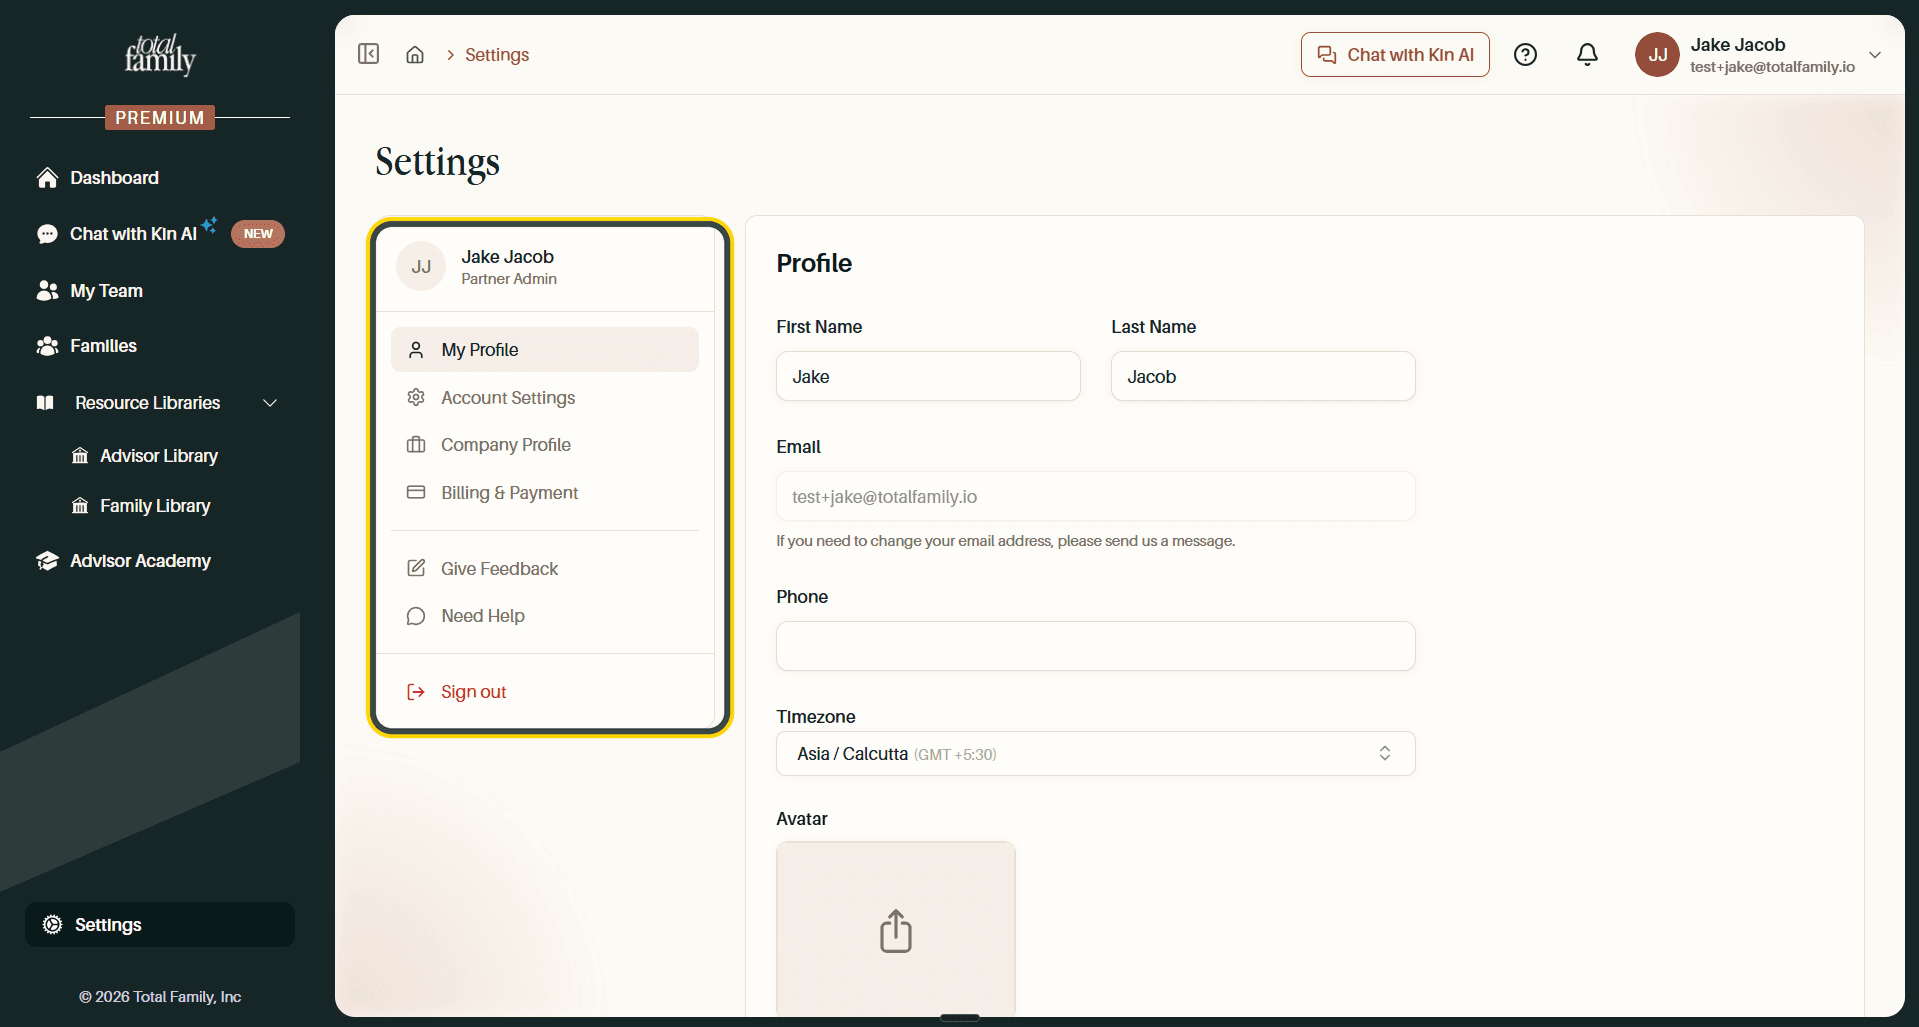Click the Resource Libraries book icon
Image resolution: width=1919 pixels, height=1027 pixels.
tap(45, 403)
